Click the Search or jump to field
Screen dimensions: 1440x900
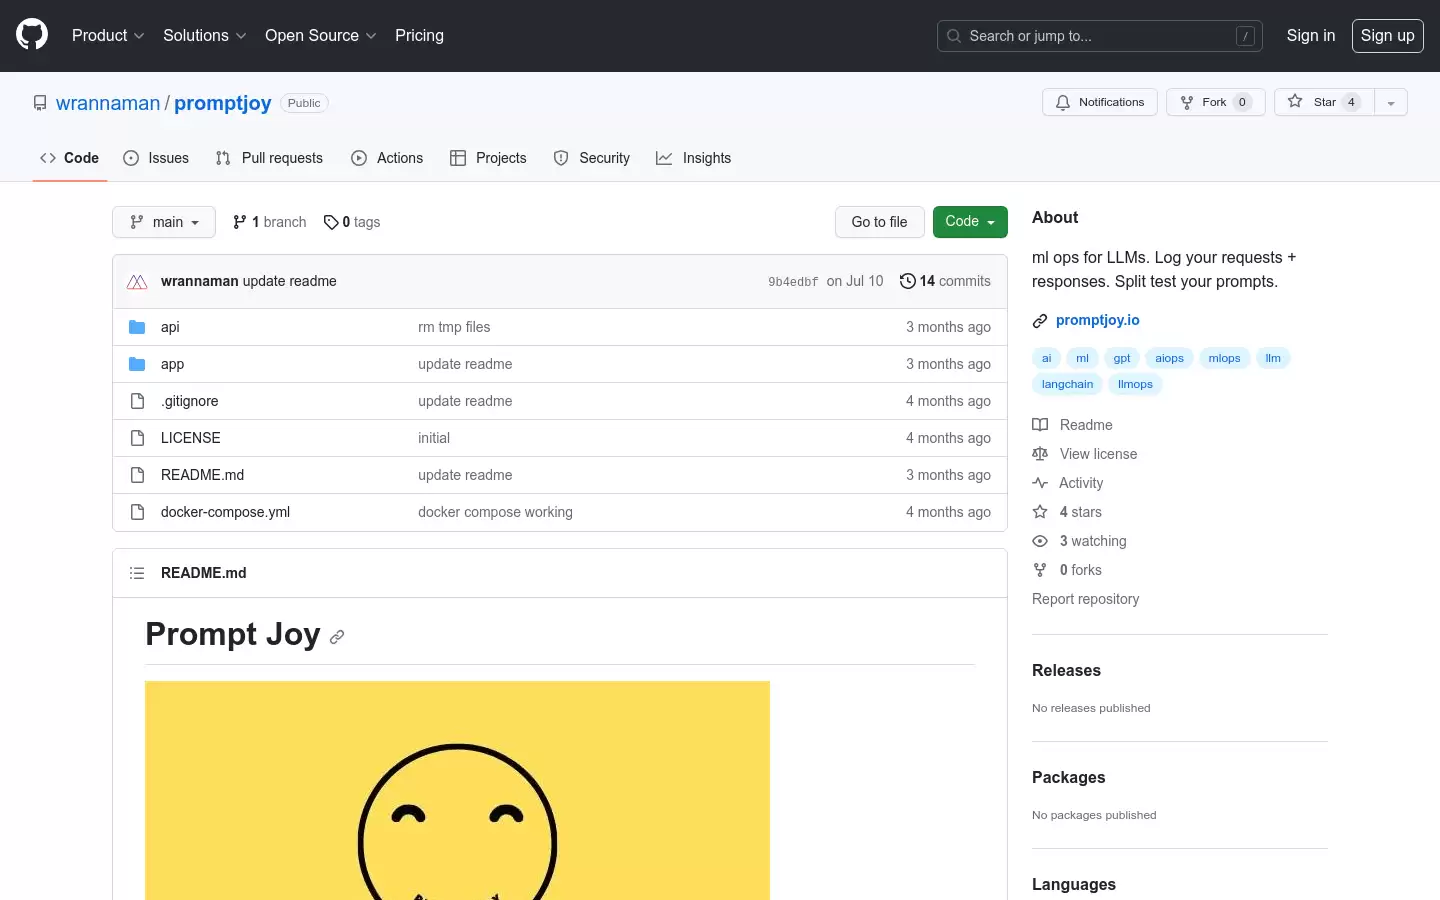1100,36
